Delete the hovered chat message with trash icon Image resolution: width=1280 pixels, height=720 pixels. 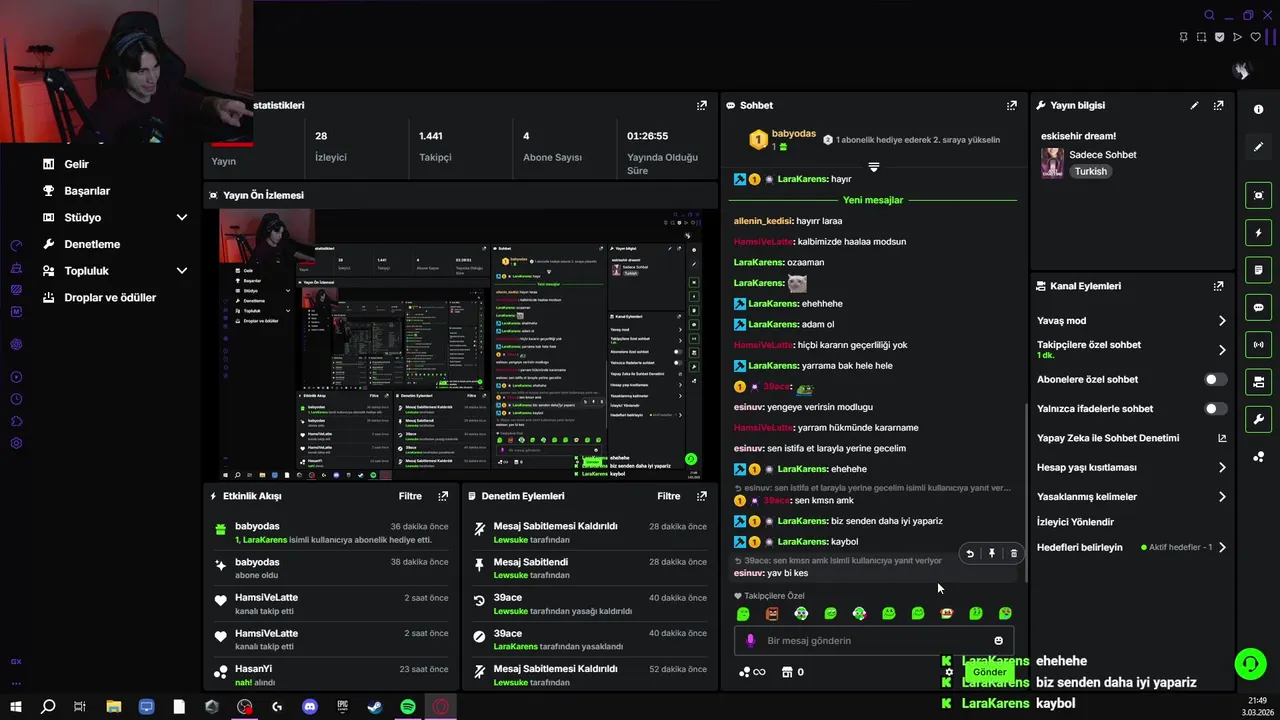coord(1013,553)
